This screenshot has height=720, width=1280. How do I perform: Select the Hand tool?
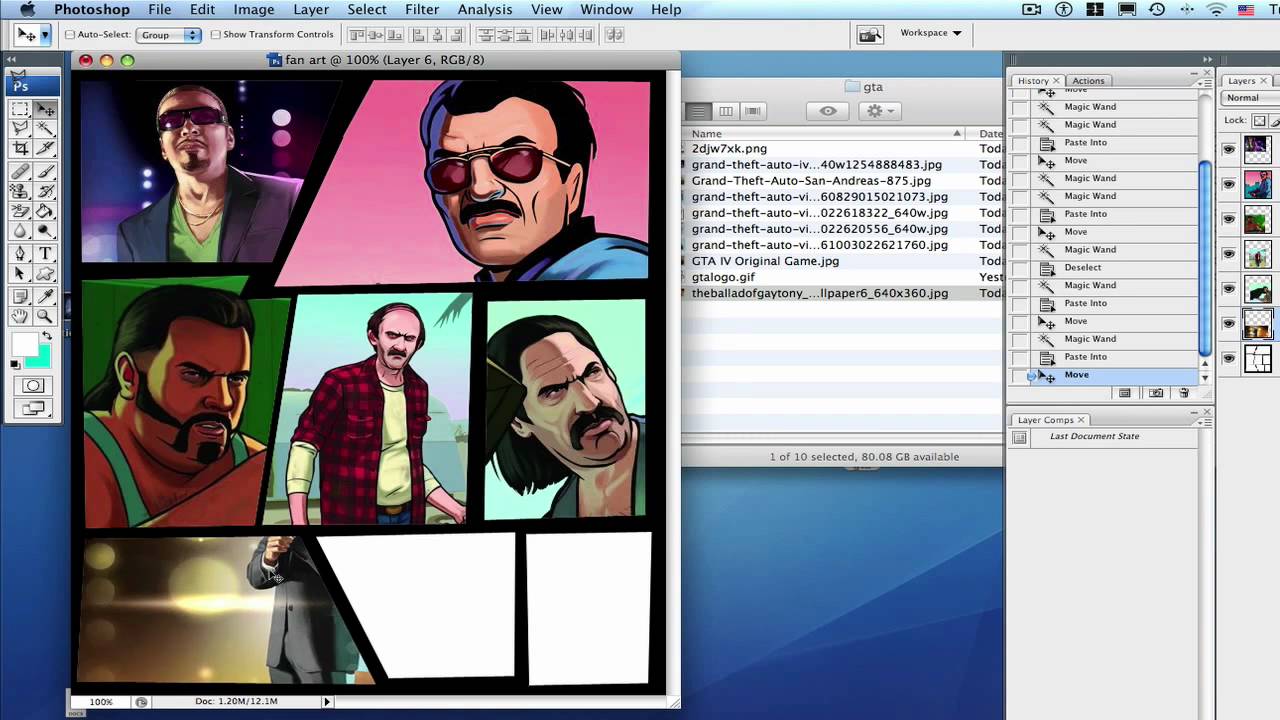pyautogui.click(x=20, y=316)
